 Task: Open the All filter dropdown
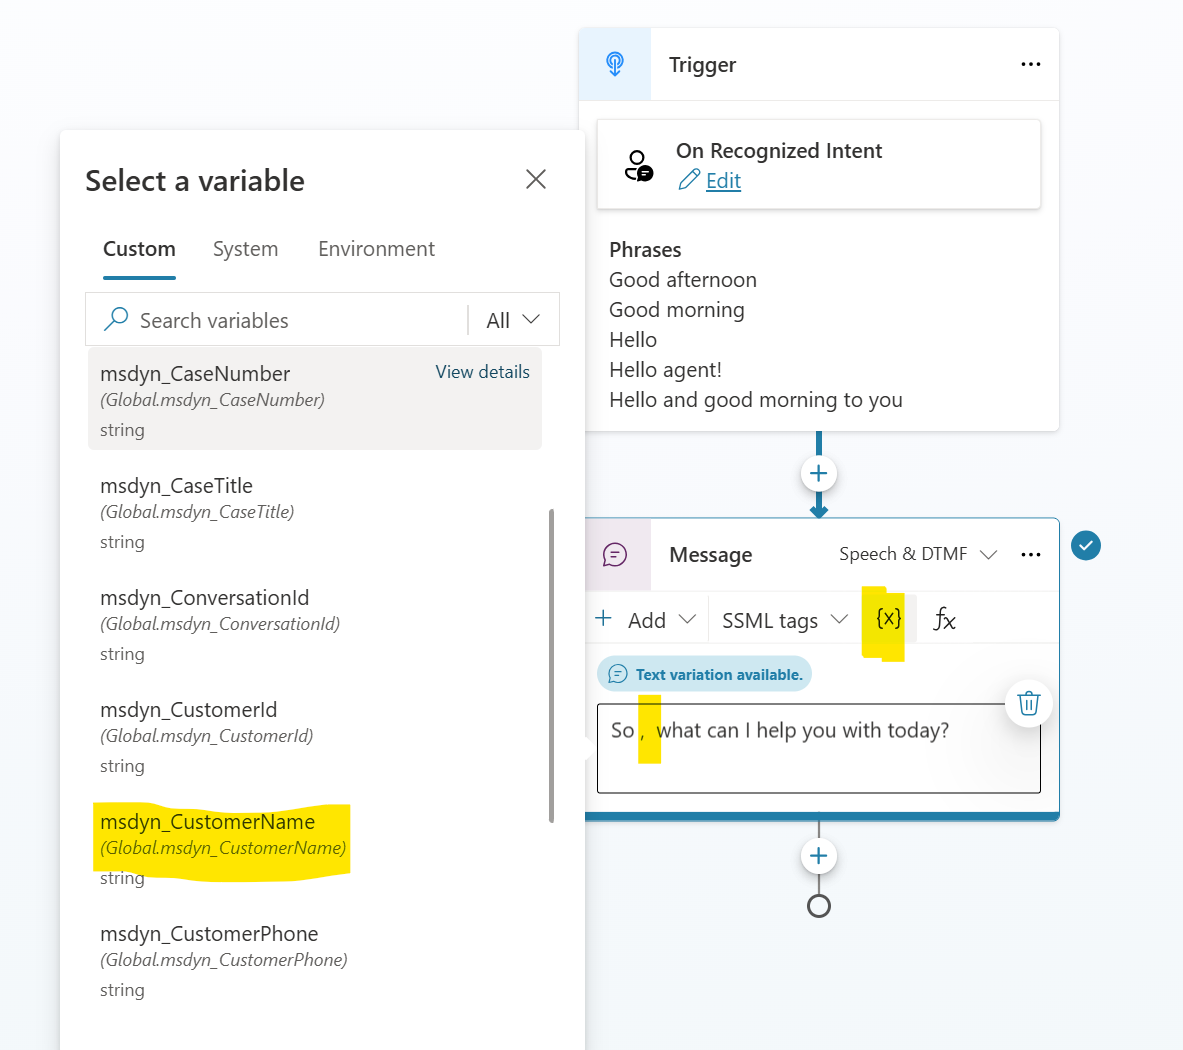tap(513, 320)
